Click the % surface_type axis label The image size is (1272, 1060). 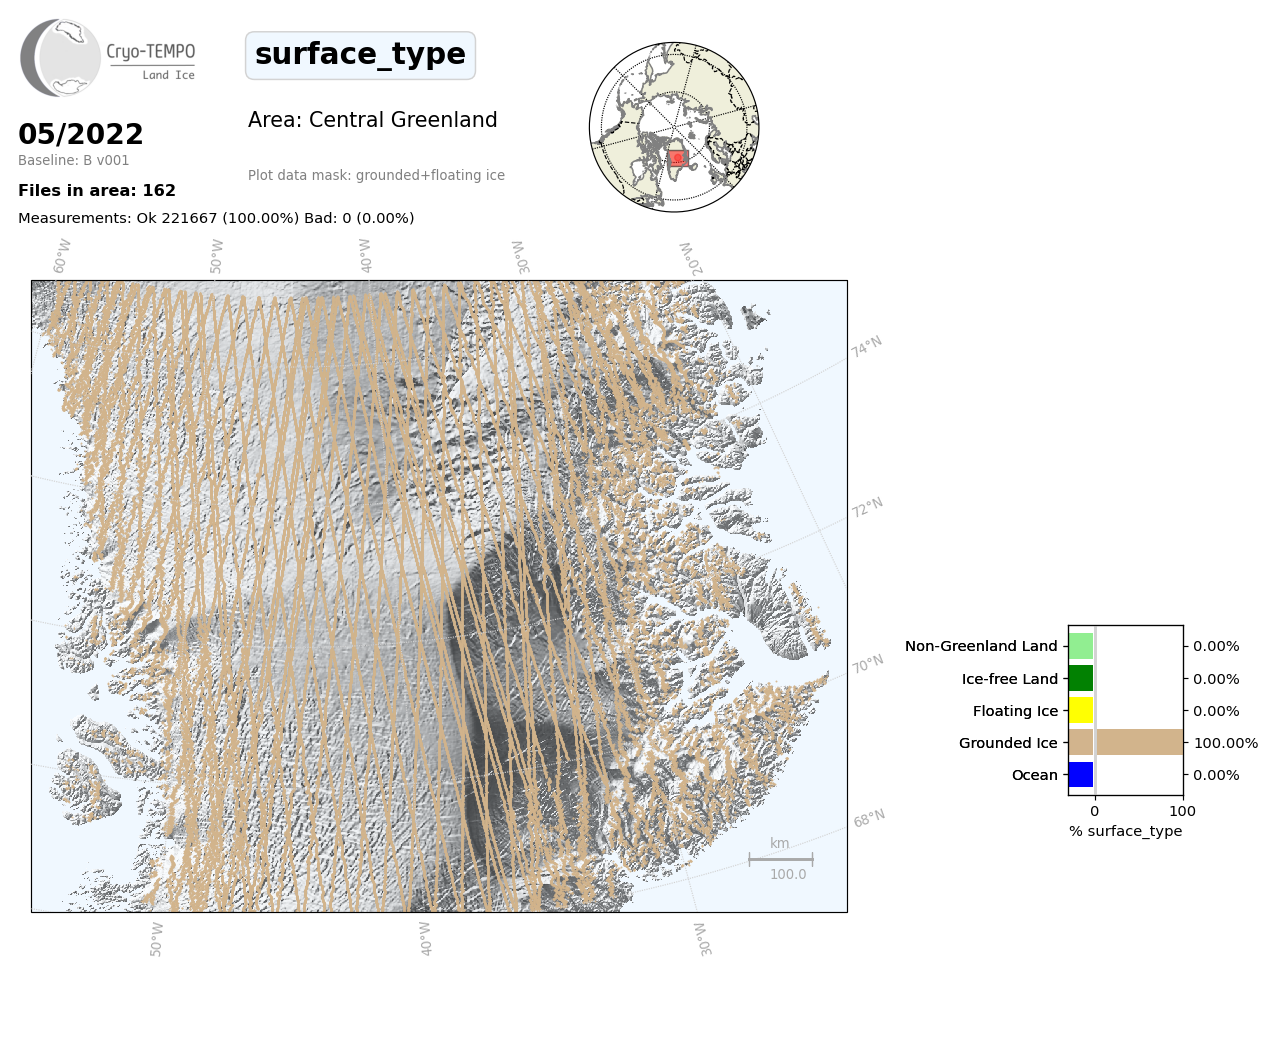[x=1125, y=831]
